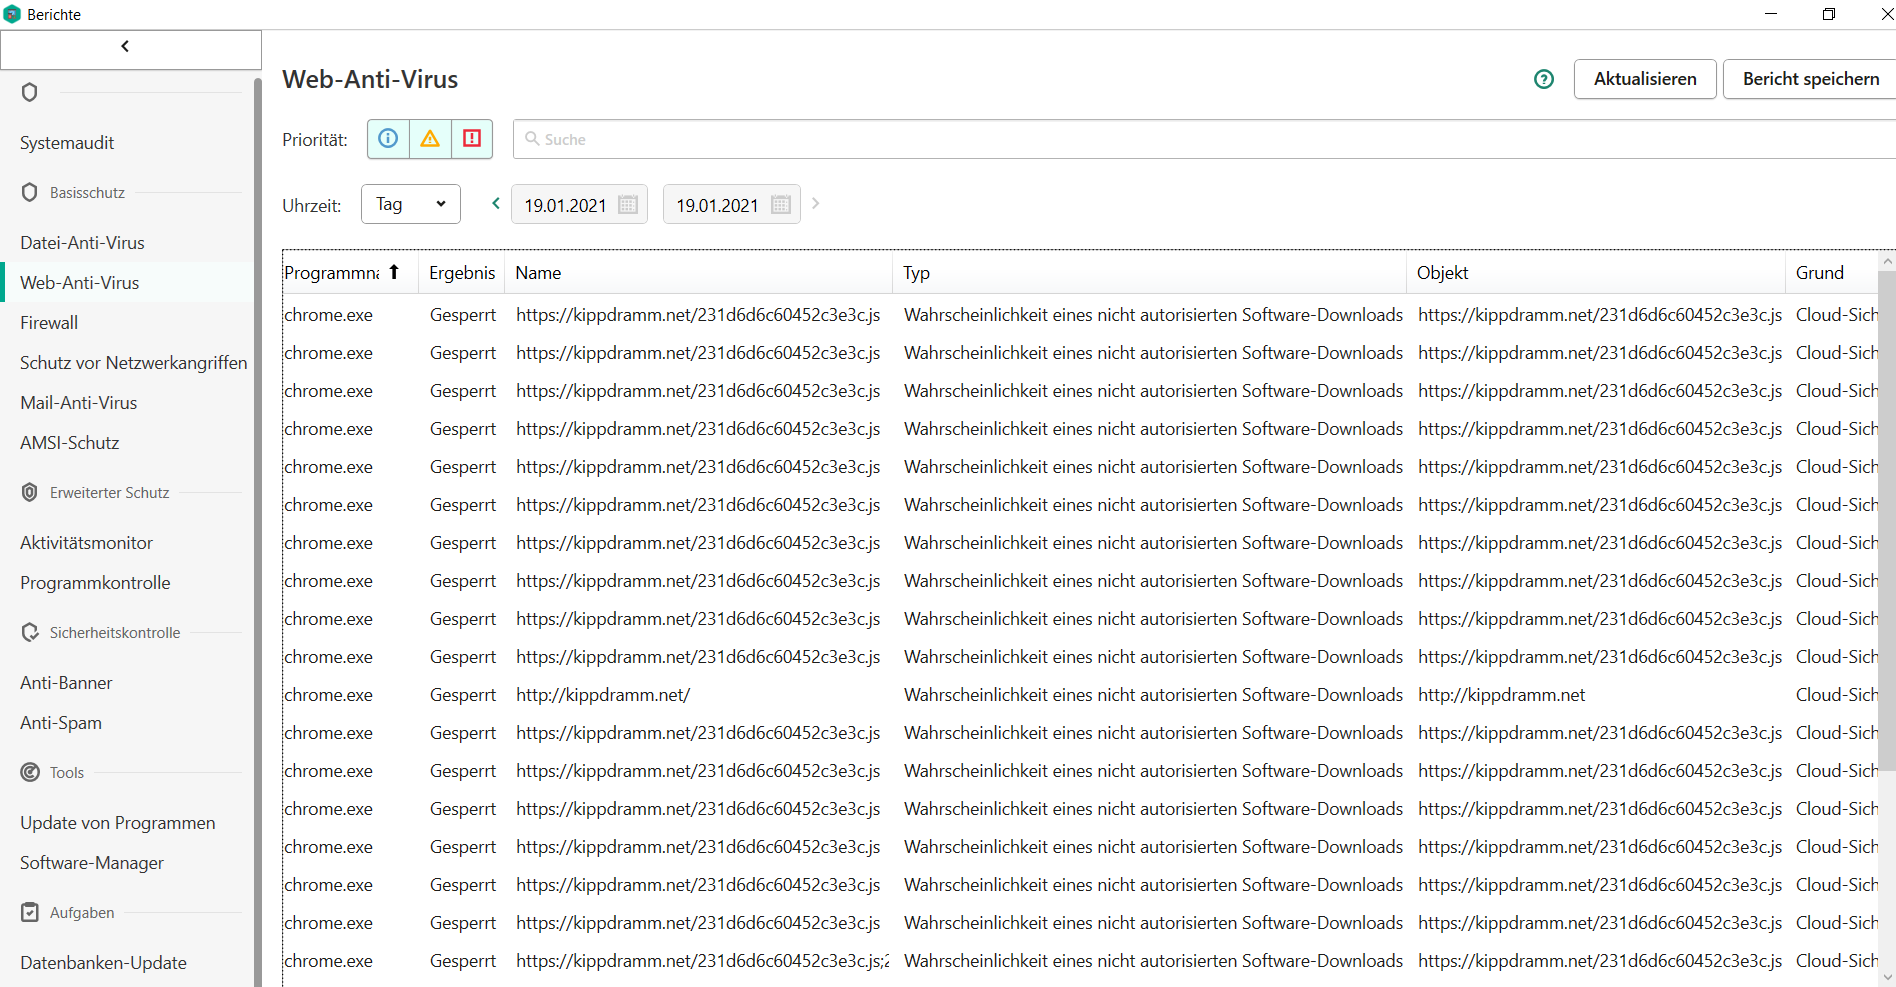Go to the previous day arrow

coord(496,204)
